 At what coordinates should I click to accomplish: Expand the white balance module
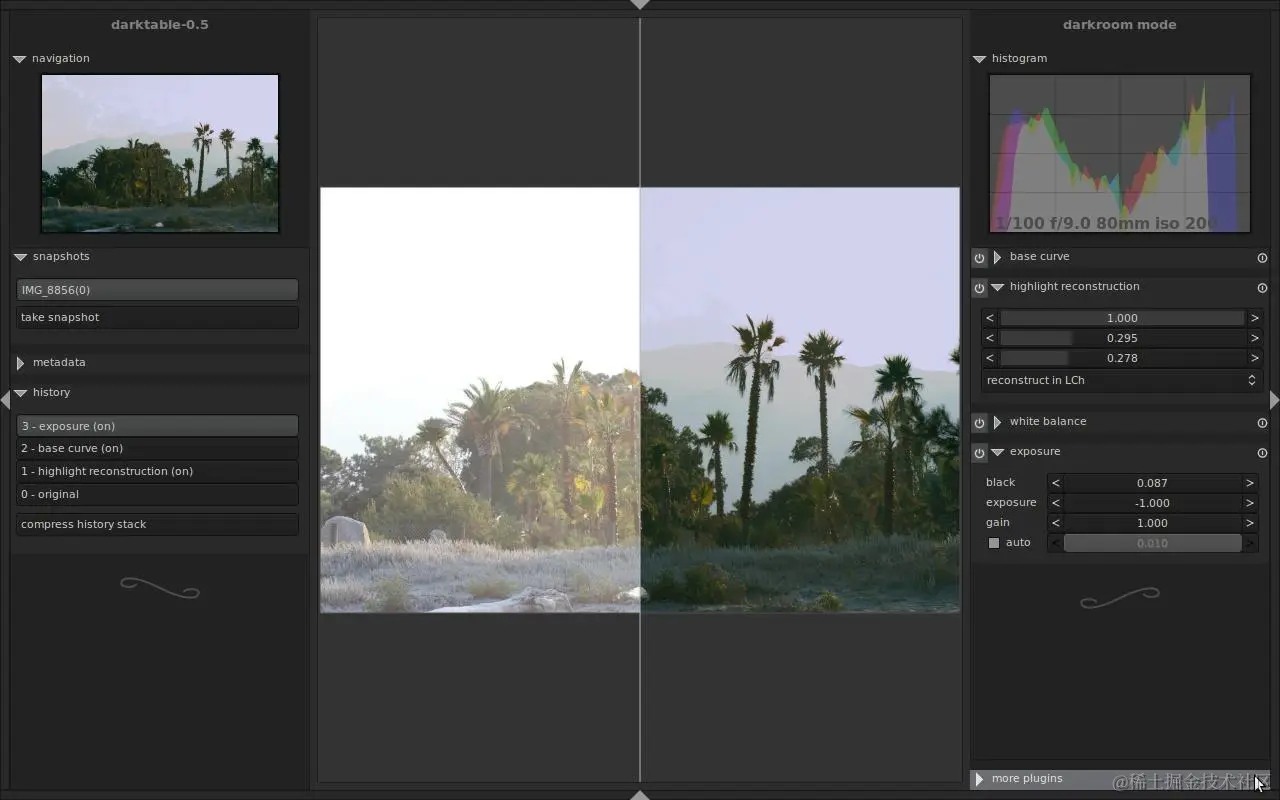click(x=997, y=422)
